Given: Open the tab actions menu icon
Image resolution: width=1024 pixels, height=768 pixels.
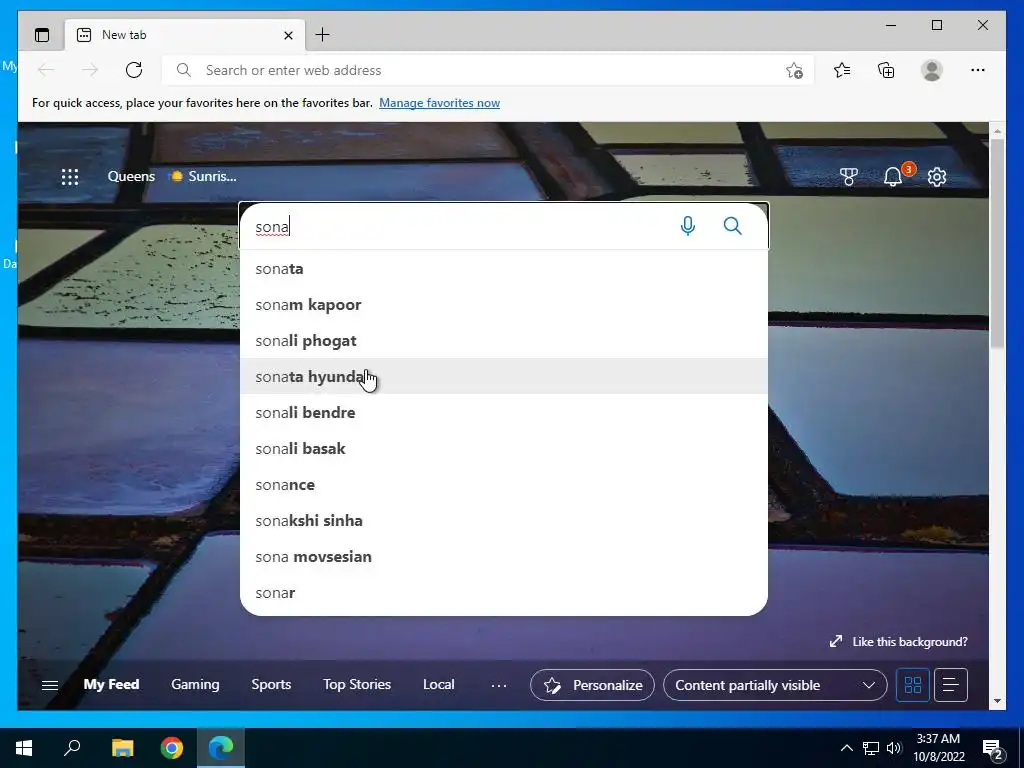Looking at the screenshot, I should 42,35.
